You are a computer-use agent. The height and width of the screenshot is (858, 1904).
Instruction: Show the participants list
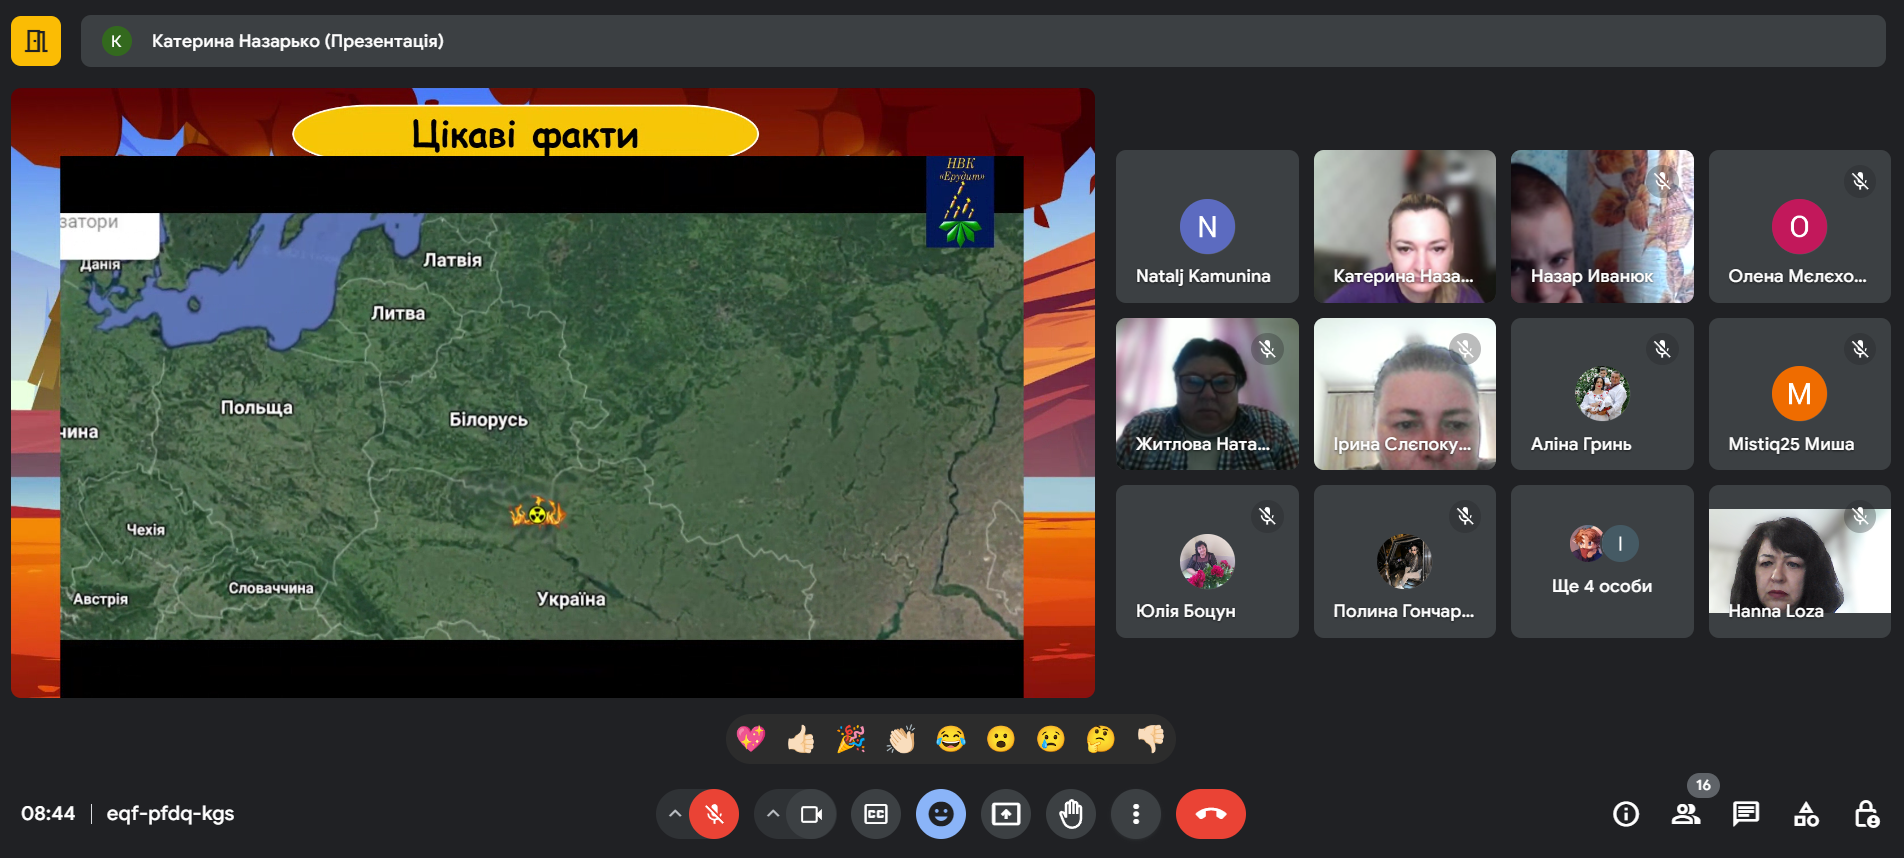pyautogui.click(x=1686, y=814)
